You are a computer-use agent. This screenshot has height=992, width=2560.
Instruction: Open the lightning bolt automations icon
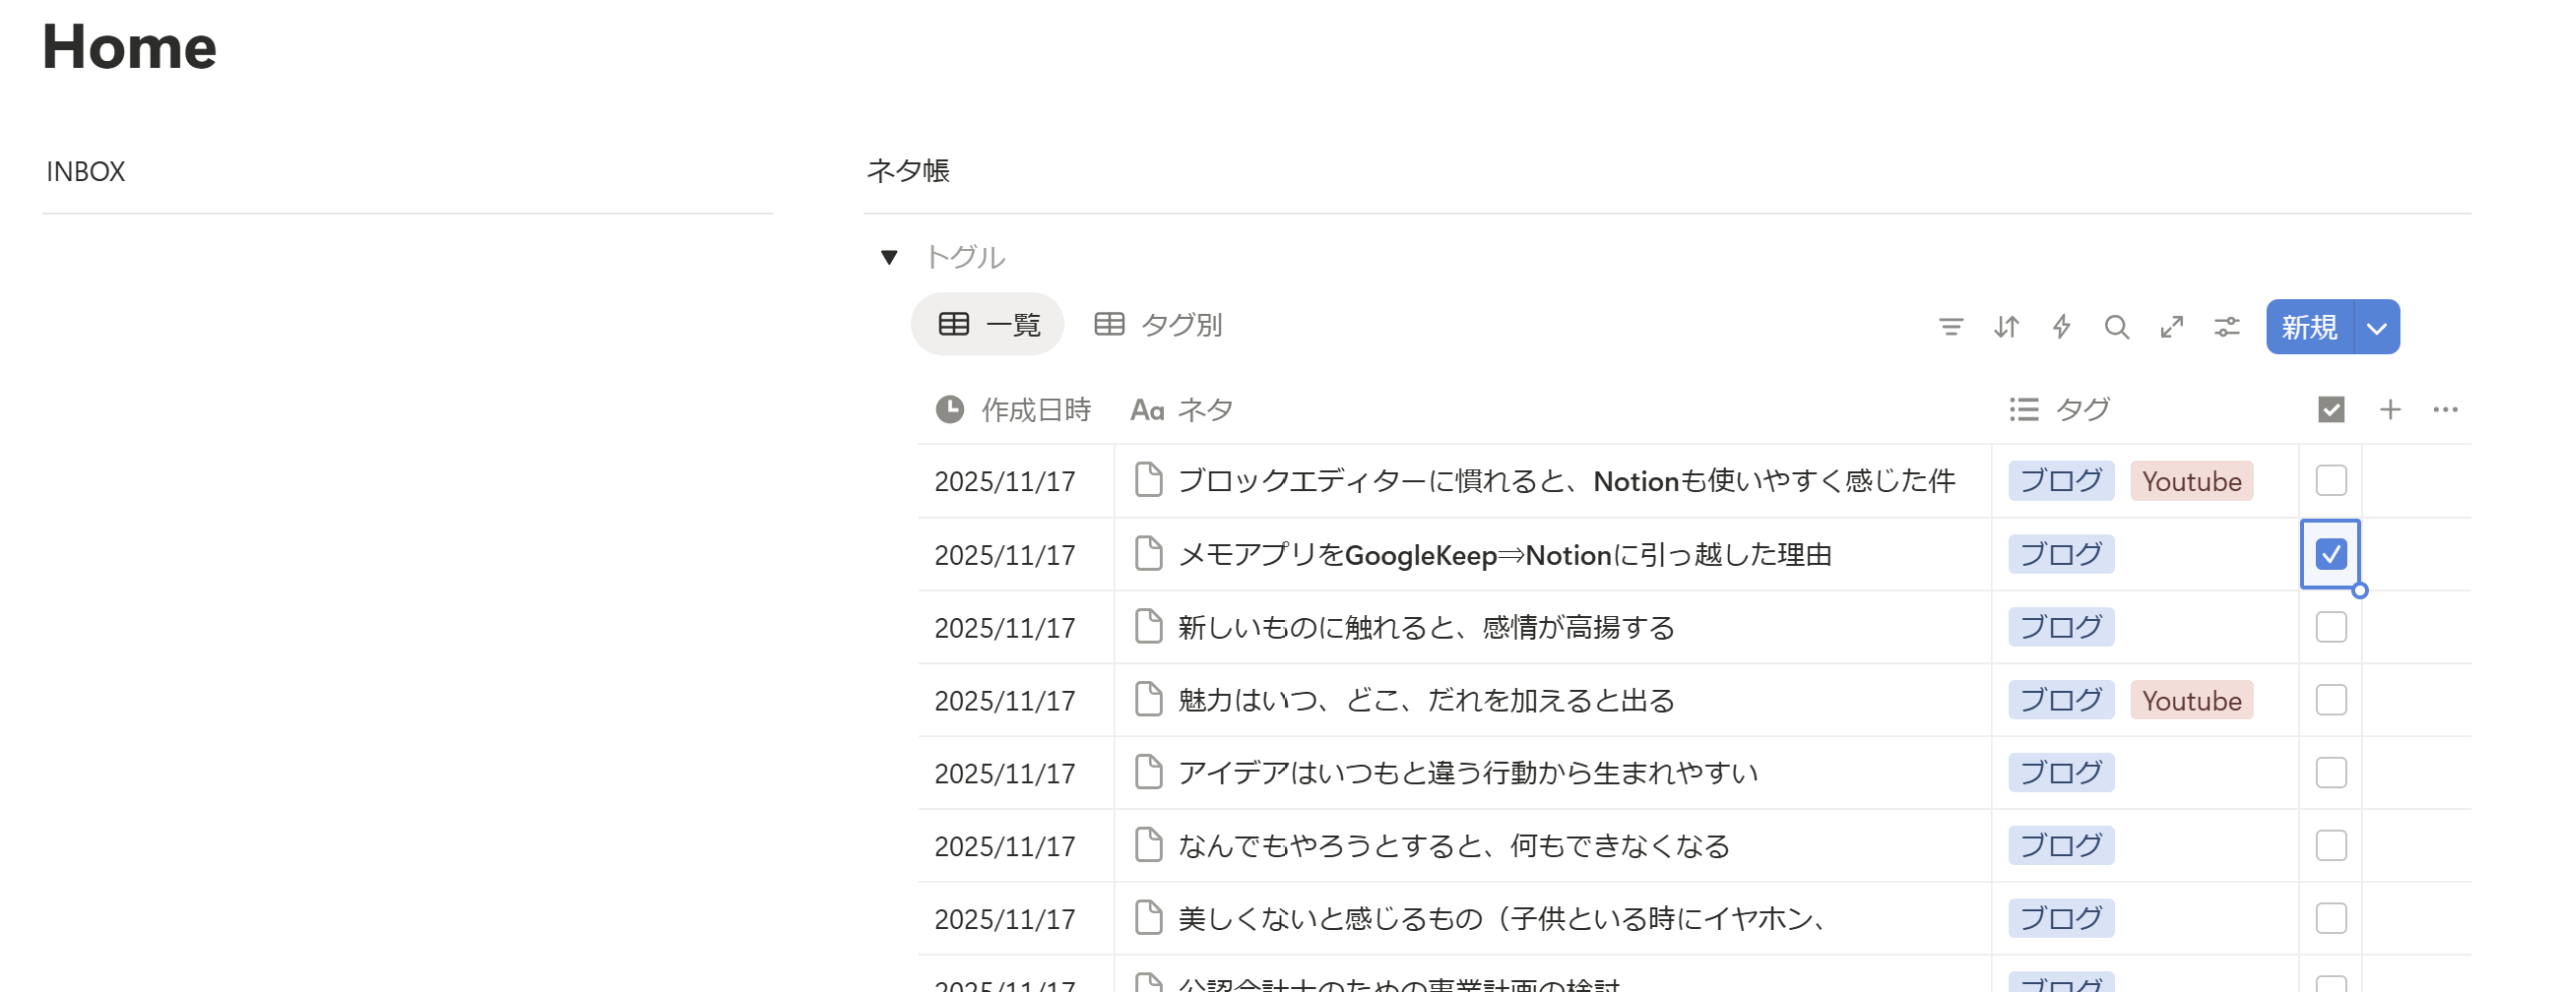coord(2061,327)
